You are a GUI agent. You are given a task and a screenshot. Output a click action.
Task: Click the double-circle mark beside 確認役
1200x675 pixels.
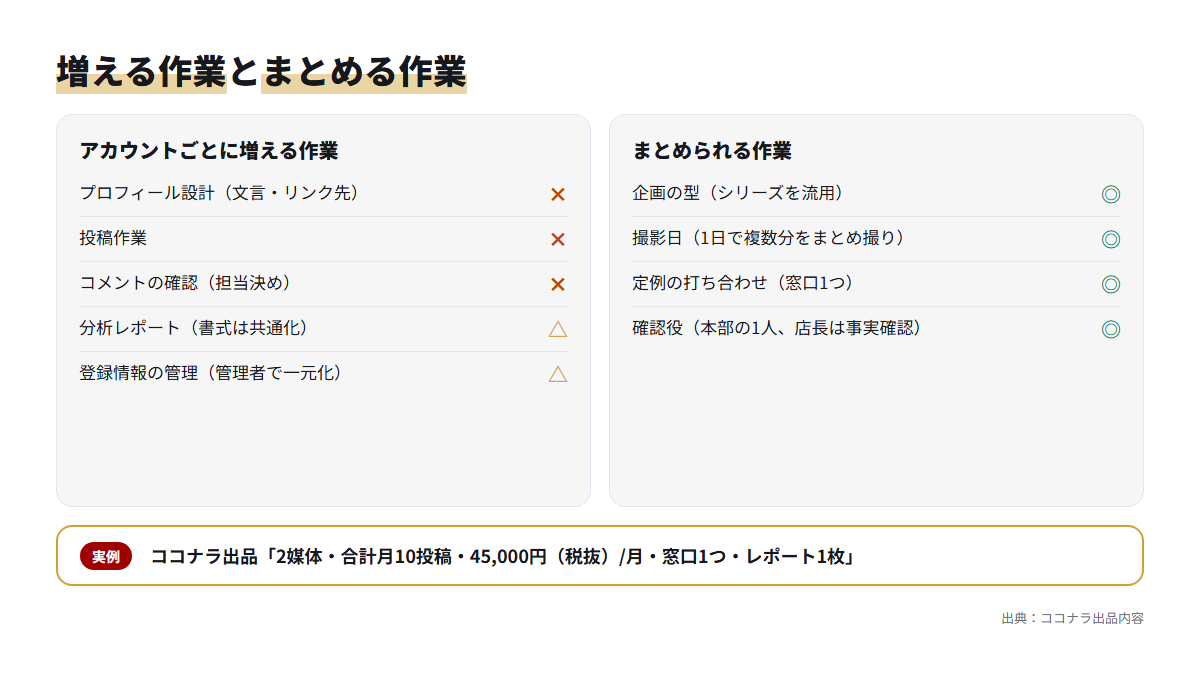click(1110, 329)
